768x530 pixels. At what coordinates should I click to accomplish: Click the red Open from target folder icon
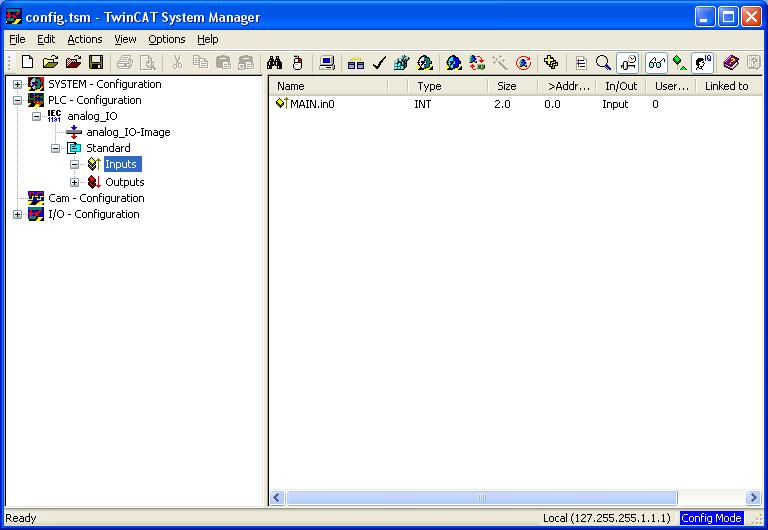point(73,62)
